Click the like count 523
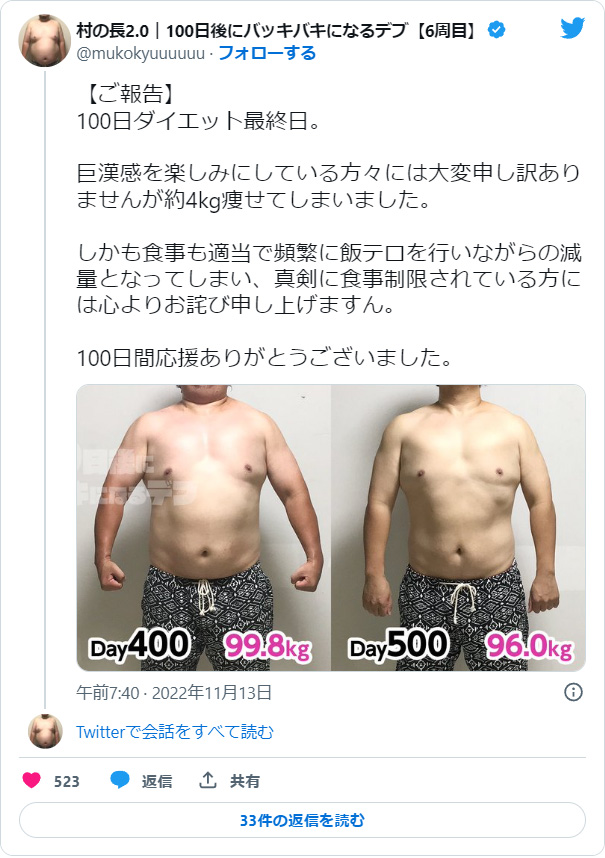The width and height of the screenshot is (605, 858). (67, 781)
